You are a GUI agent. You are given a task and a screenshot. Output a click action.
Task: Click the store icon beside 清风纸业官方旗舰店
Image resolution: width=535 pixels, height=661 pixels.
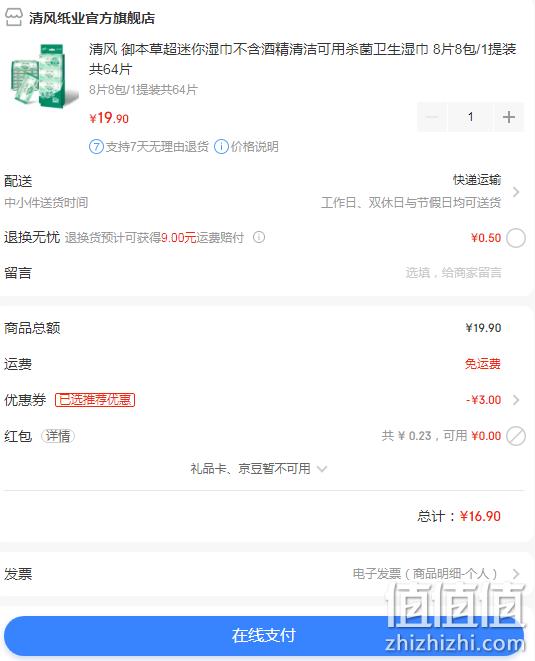pyautogui.click(x=13, y=18)
